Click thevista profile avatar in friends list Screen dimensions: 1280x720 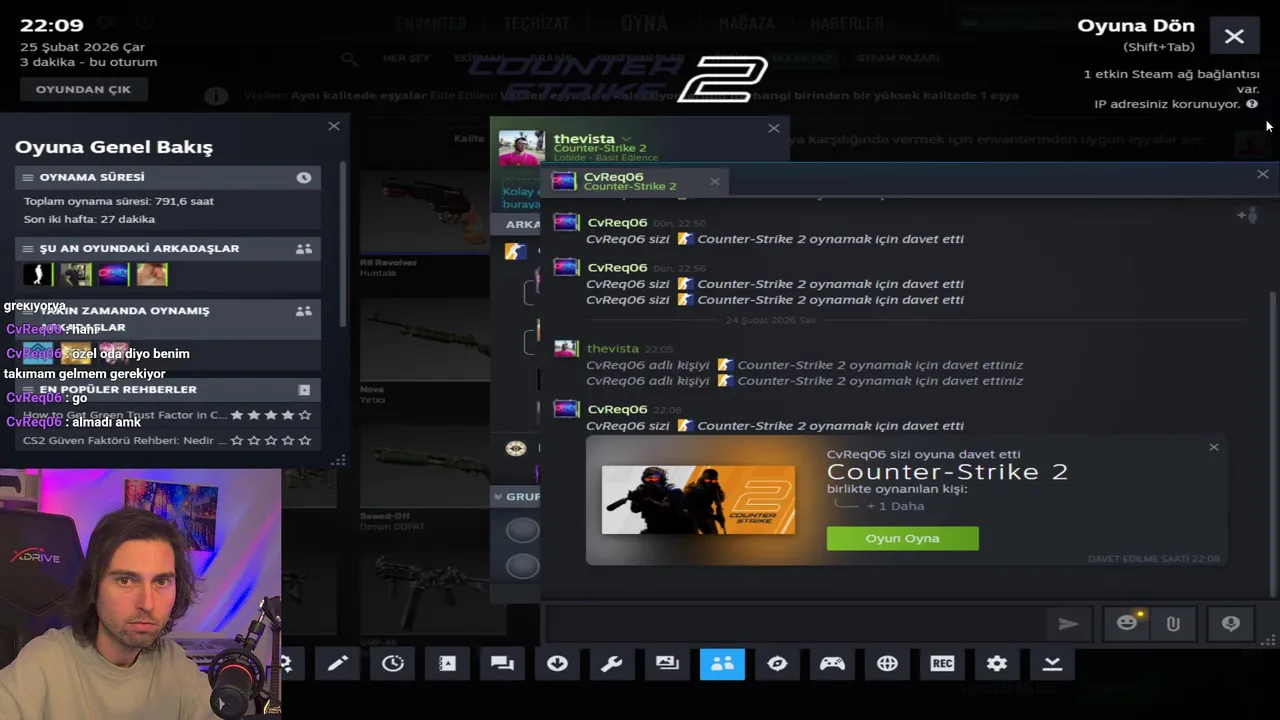click(522, 148)
